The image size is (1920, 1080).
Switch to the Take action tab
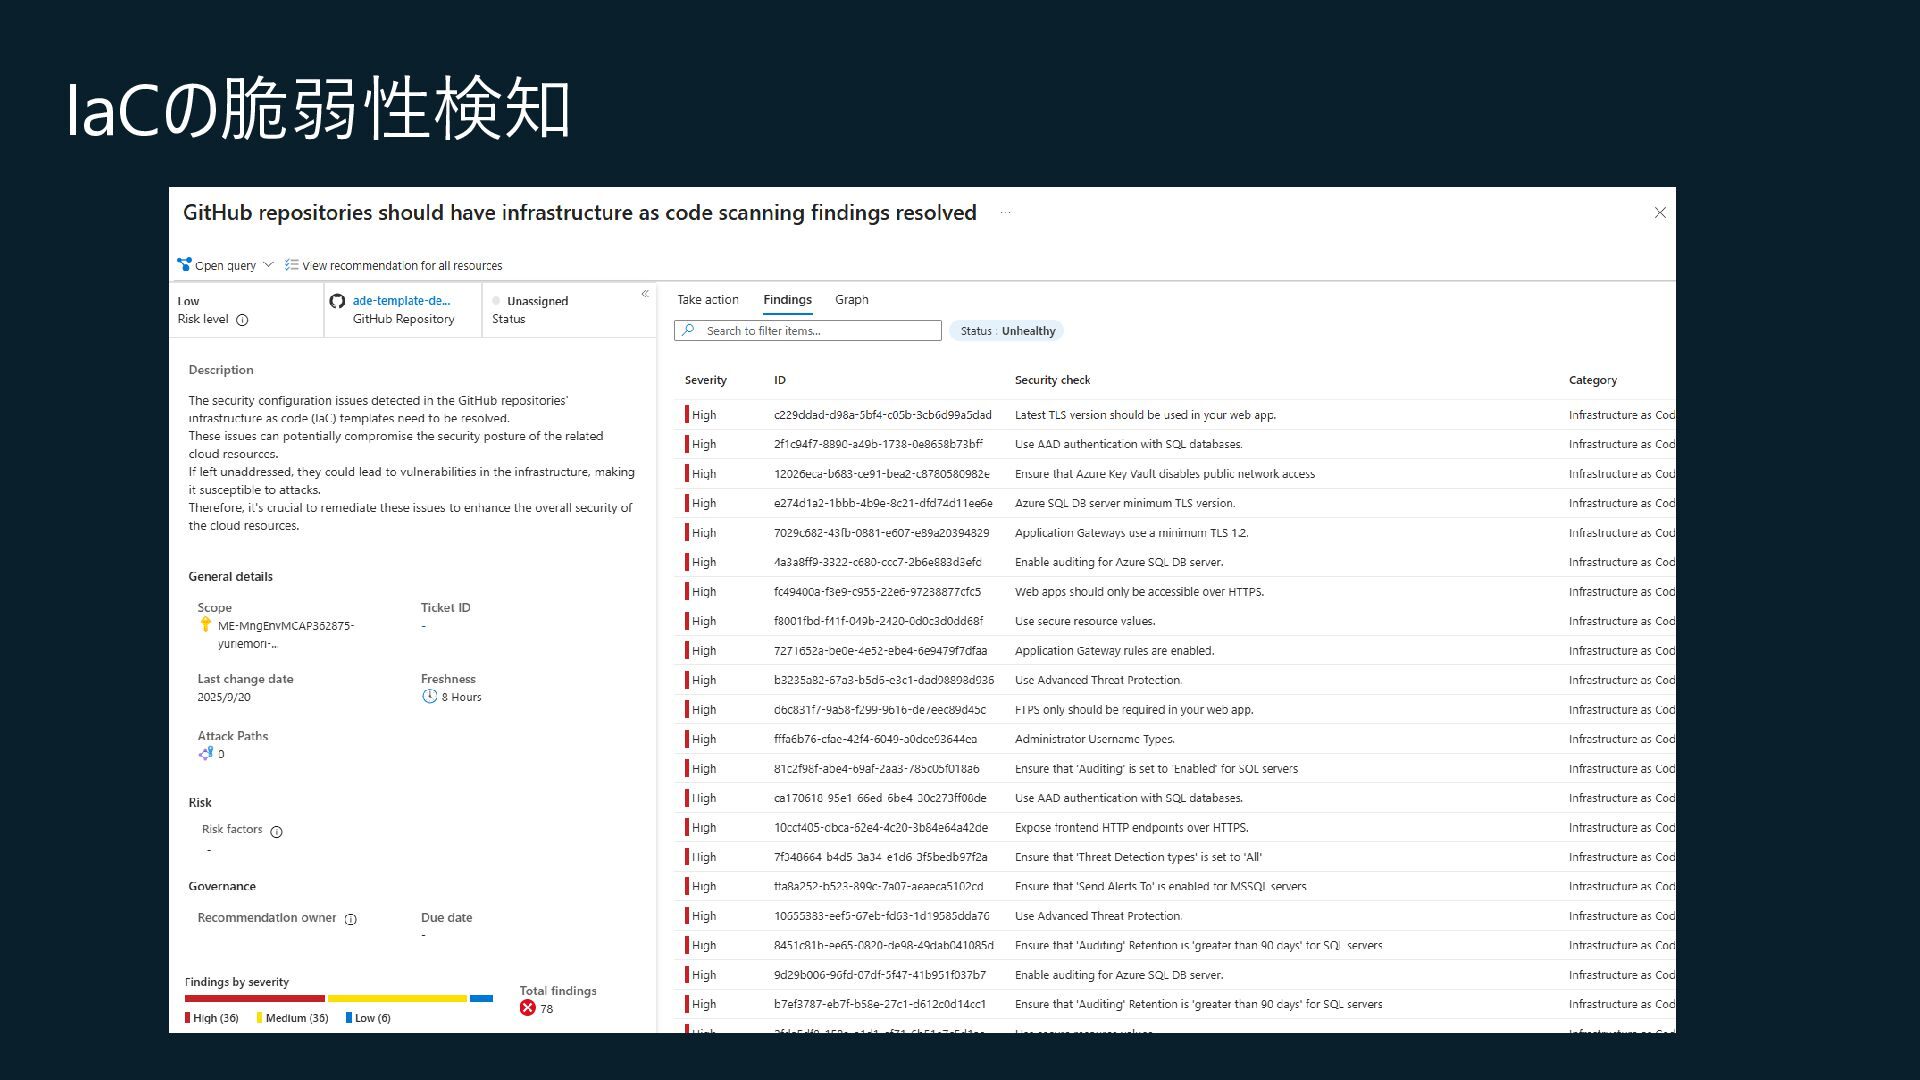(707, 300)
